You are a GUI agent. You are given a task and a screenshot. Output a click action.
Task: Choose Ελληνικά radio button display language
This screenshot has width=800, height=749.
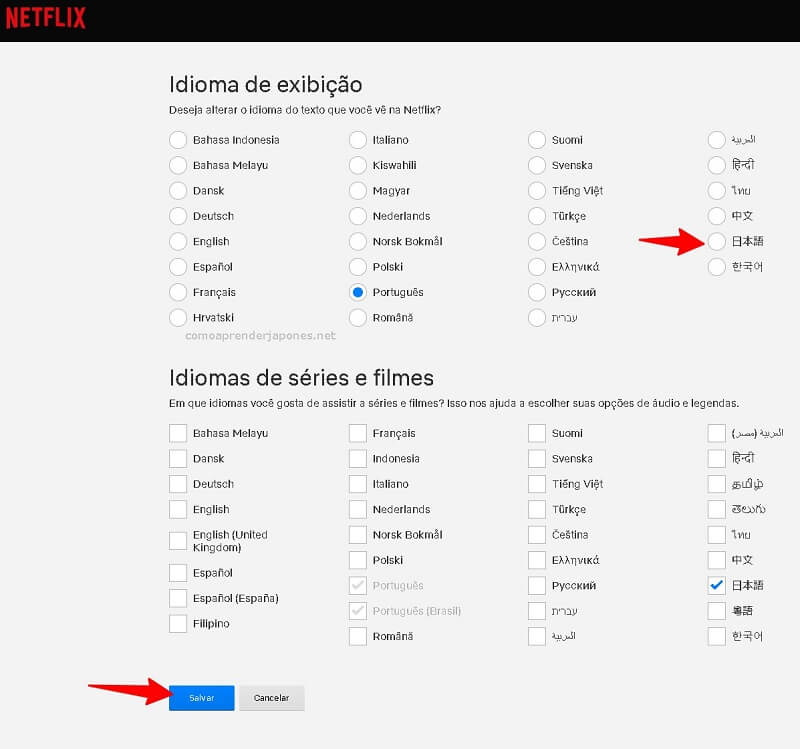[537, 267]
